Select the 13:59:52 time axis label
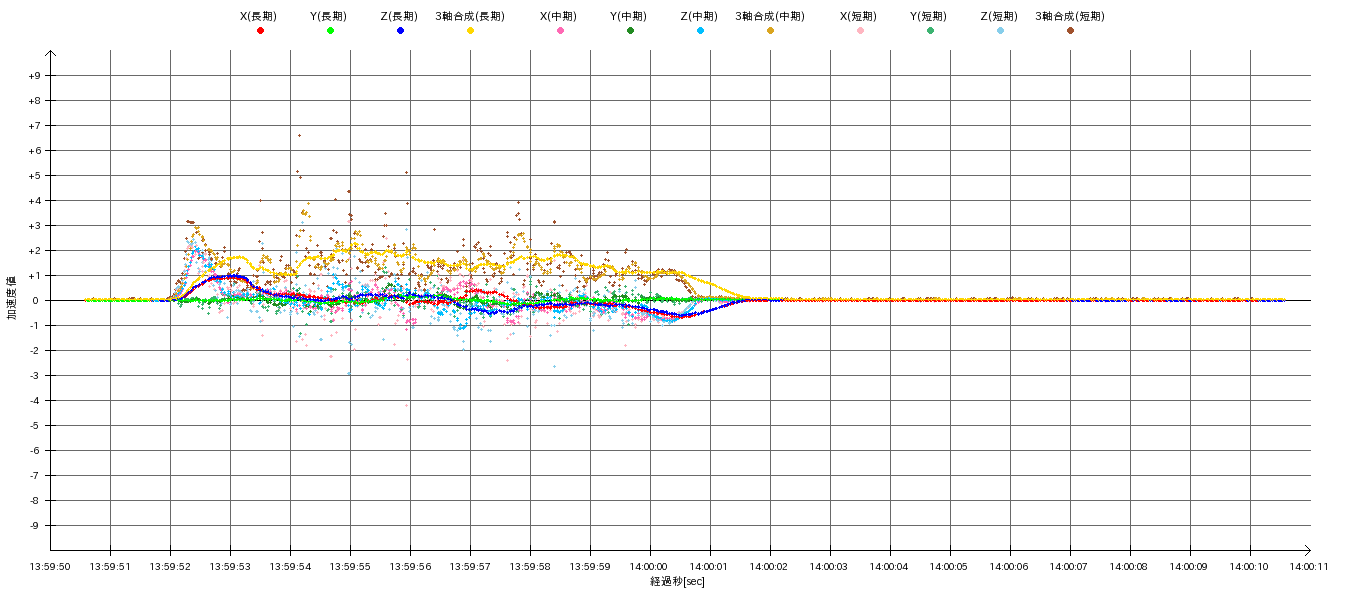Viewport: 1350px width, 610px height. (x=170, y=566)
